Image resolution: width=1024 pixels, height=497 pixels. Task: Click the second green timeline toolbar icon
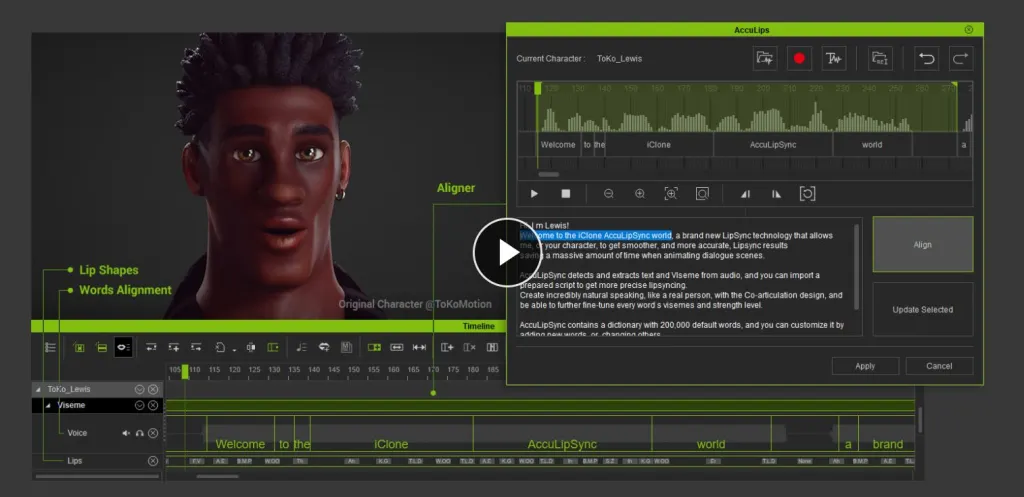coord(101,347)
